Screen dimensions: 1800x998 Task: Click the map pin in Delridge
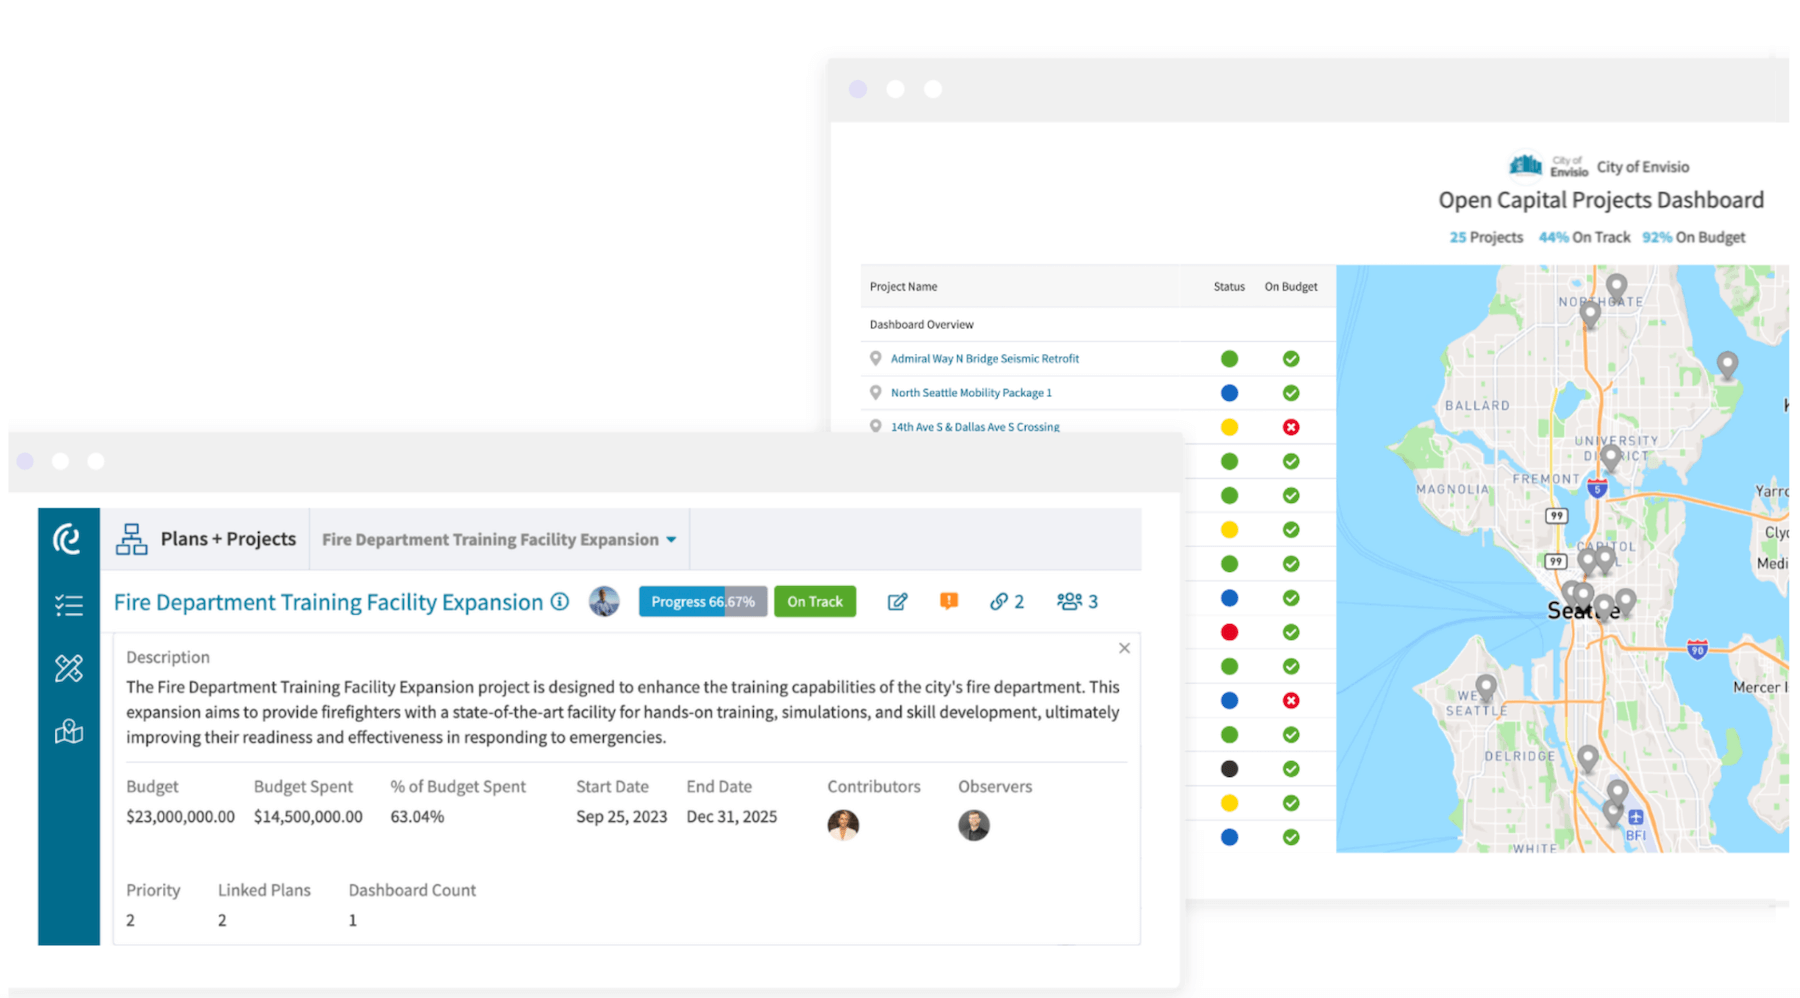click(1587, 759)
